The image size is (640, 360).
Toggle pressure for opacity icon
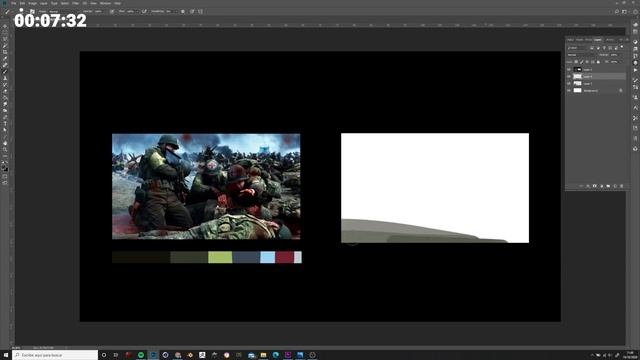pyautogui.click(x=112, y=11)
